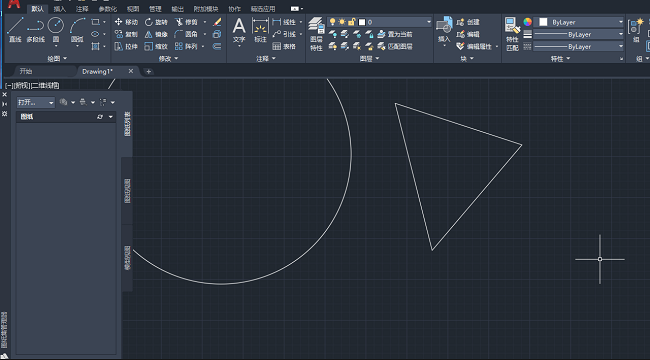Open the layer 0 dropdown list
This screenshot has height=360, width=650.
point(429,22)
